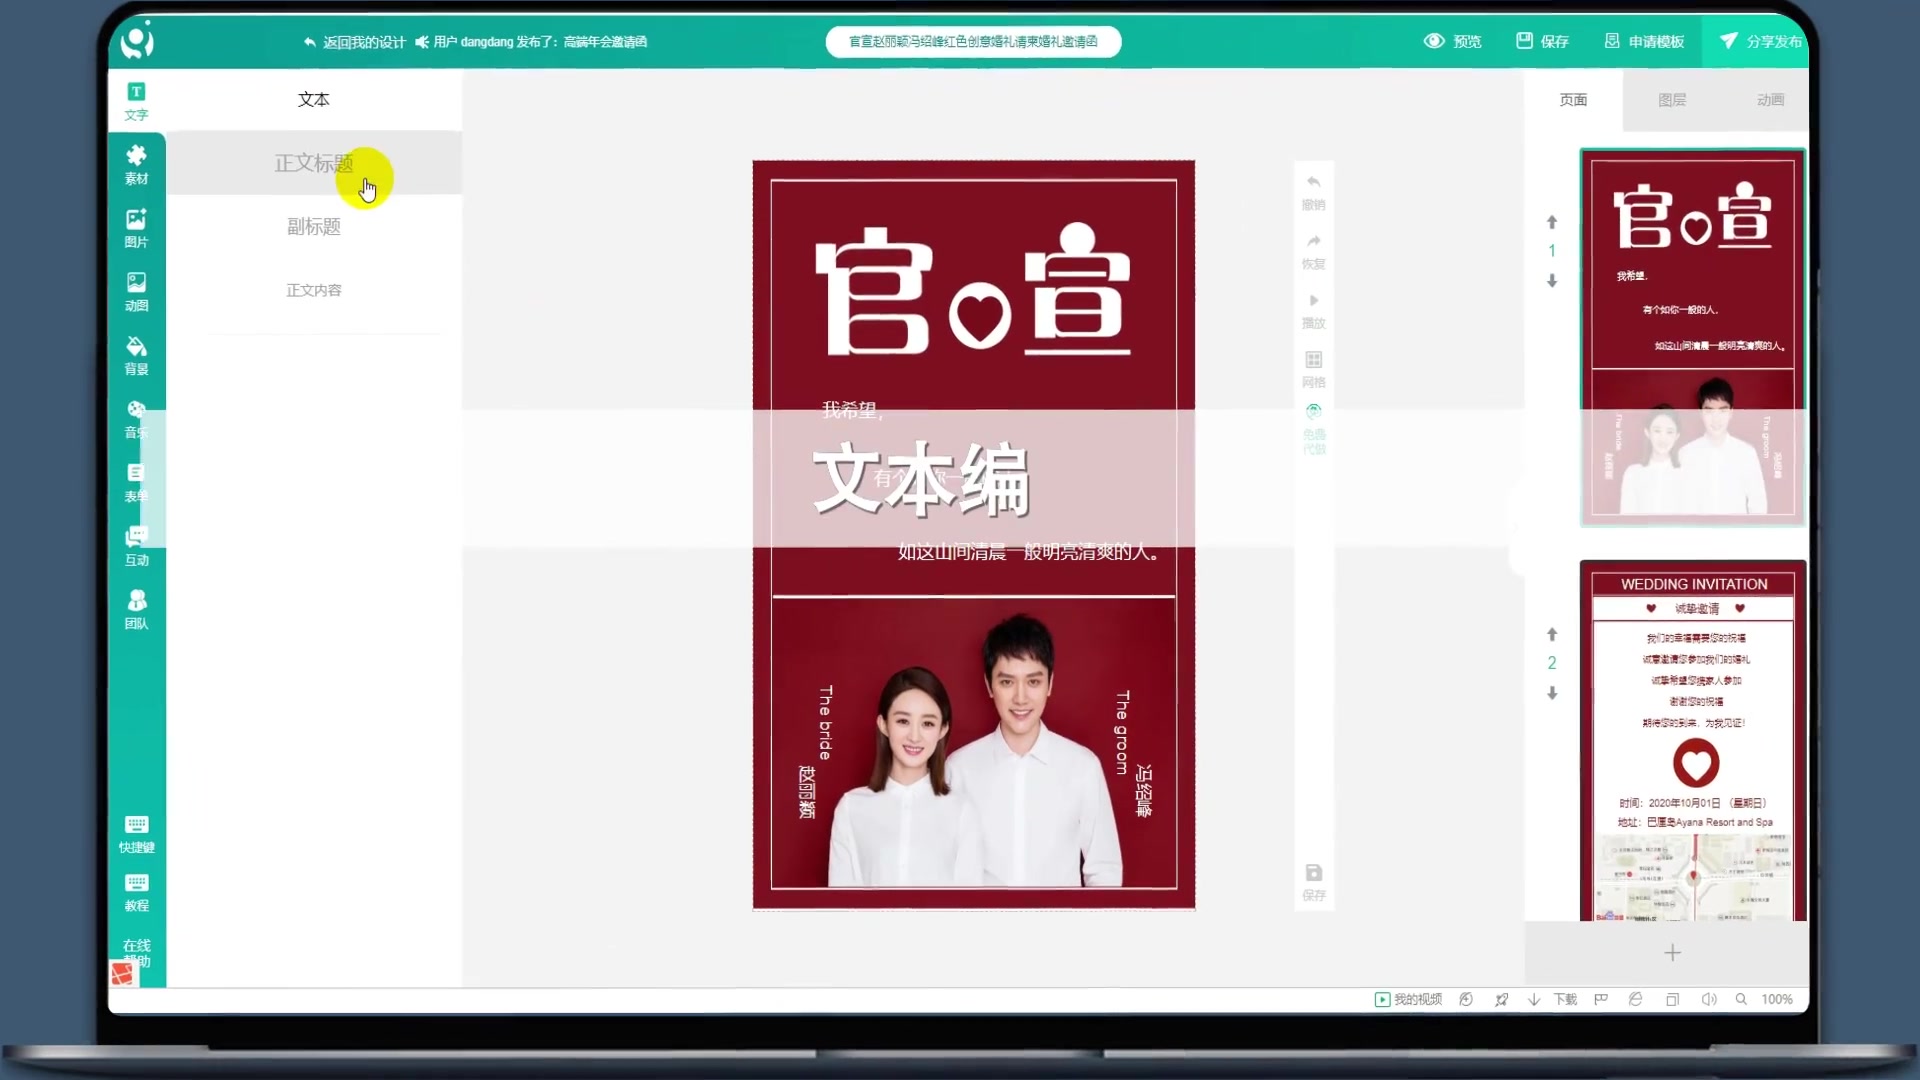The width and height of the screenshot is (1920, 1080).
Task: Click the 100% zoom level
Action: point(1777,999)
